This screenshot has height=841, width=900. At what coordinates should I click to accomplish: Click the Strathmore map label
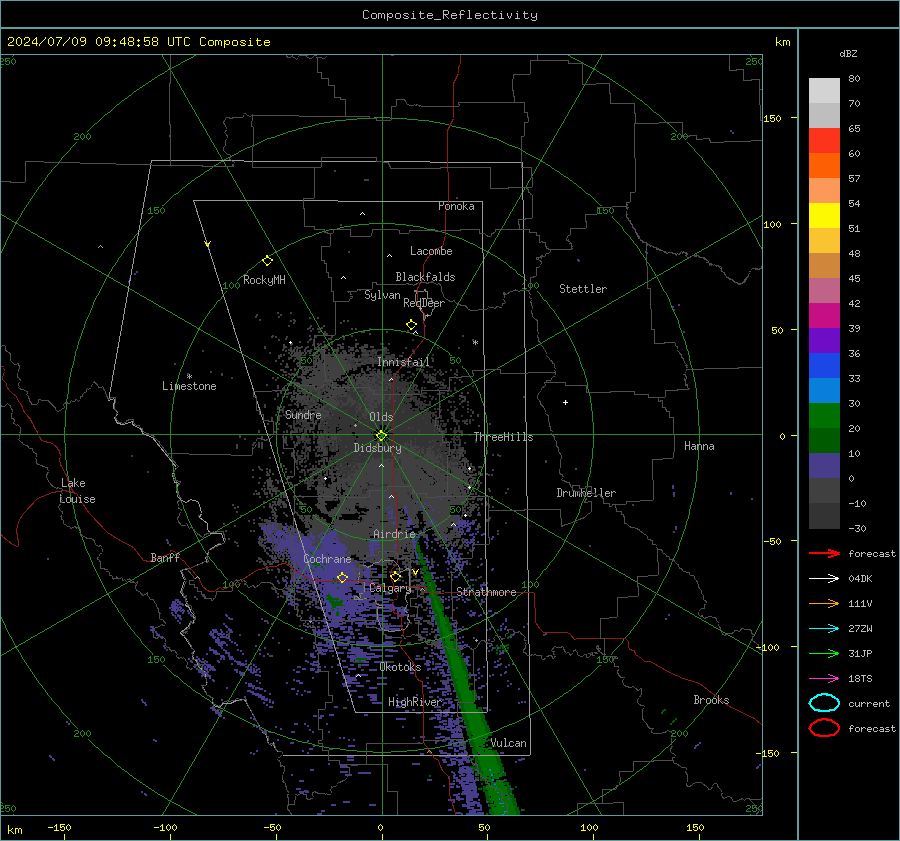coord(487,592)
